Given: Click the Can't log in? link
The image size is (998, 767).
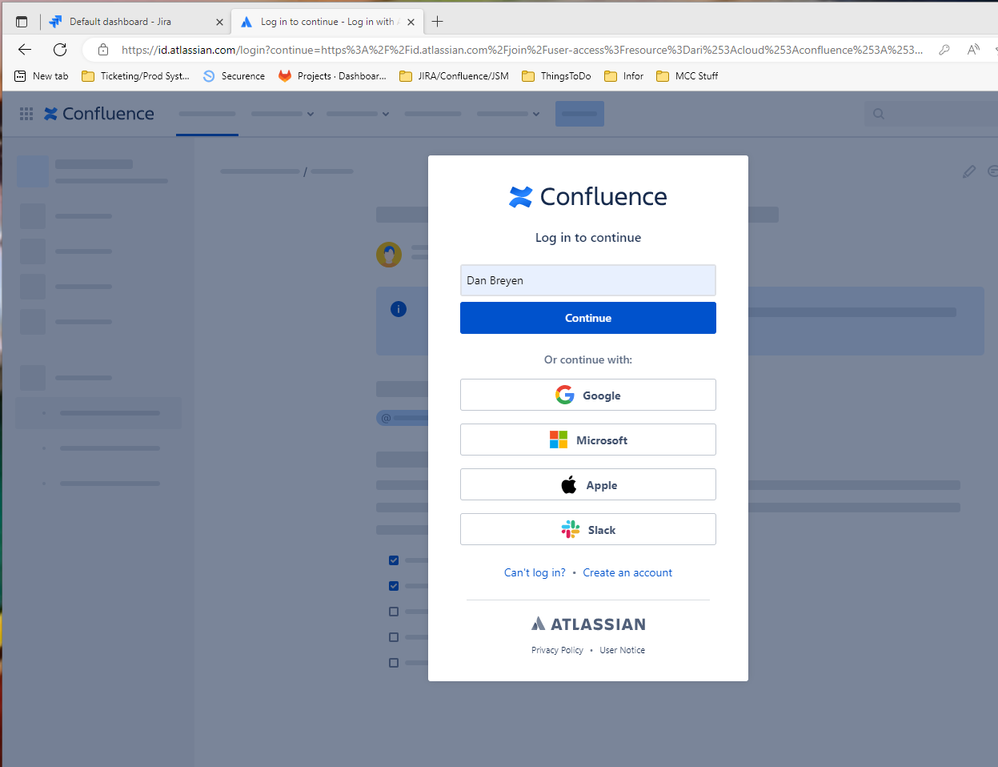Looking at the screenshot, I should tap(535, 573).
